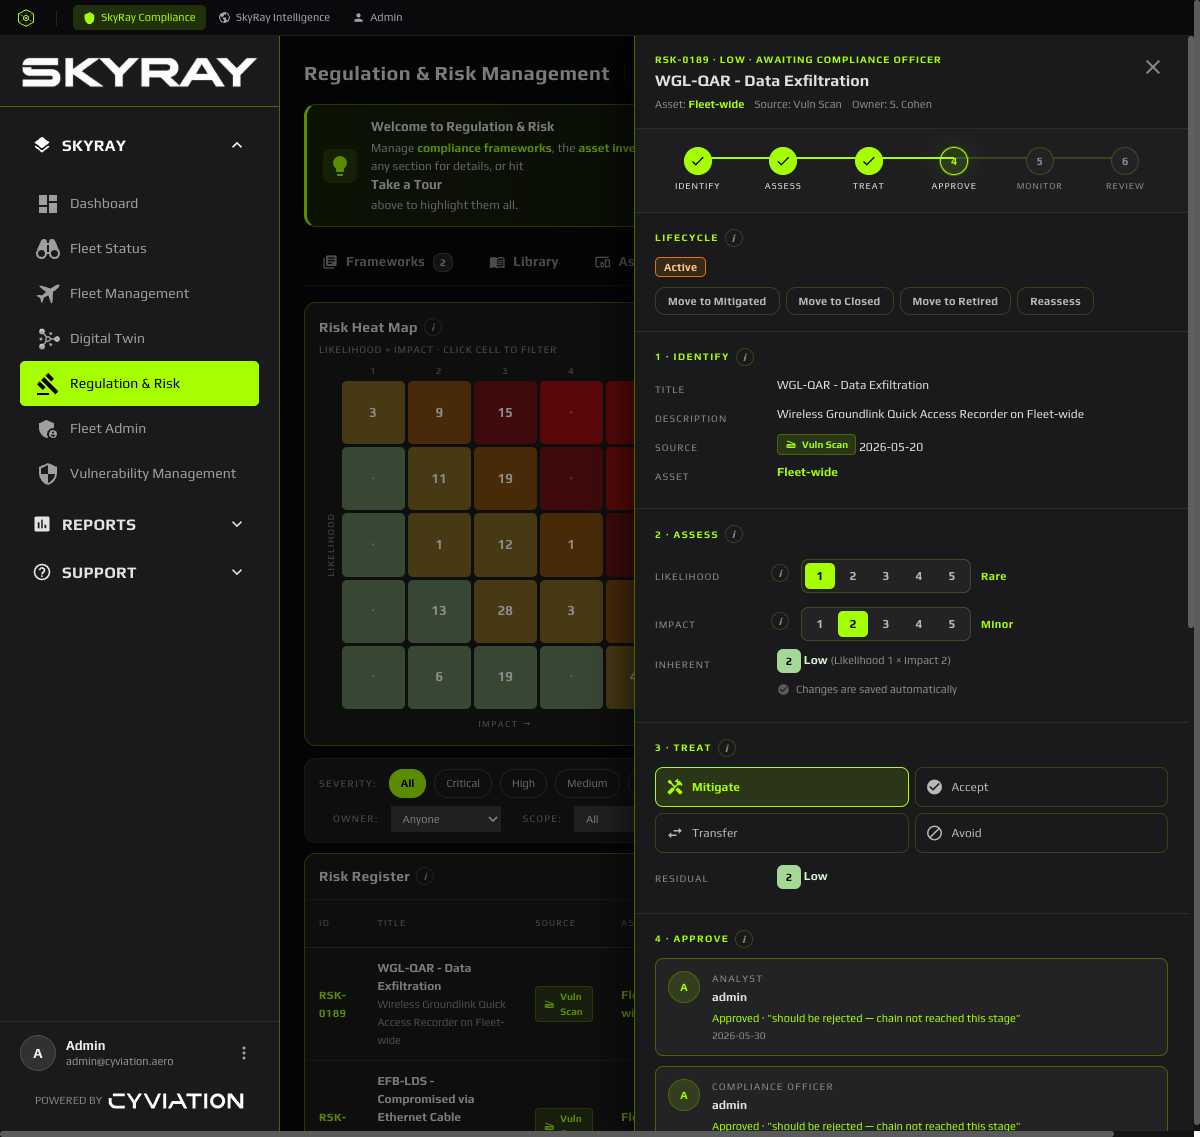The width and height of the screenshot is (1200, 1137).
Task: Expand the SUPPORT sidebar section
Action: tap(237, 572)
